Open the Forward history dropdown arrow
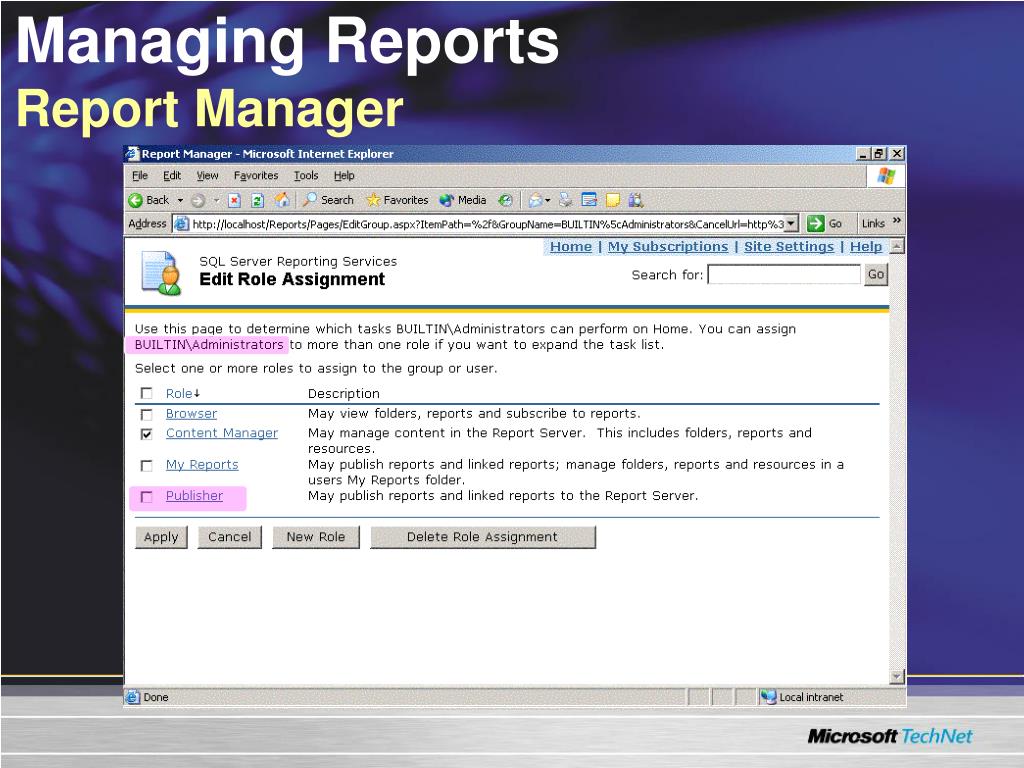This screenshot has width=1024, height=768. click(x=216, y=200)
